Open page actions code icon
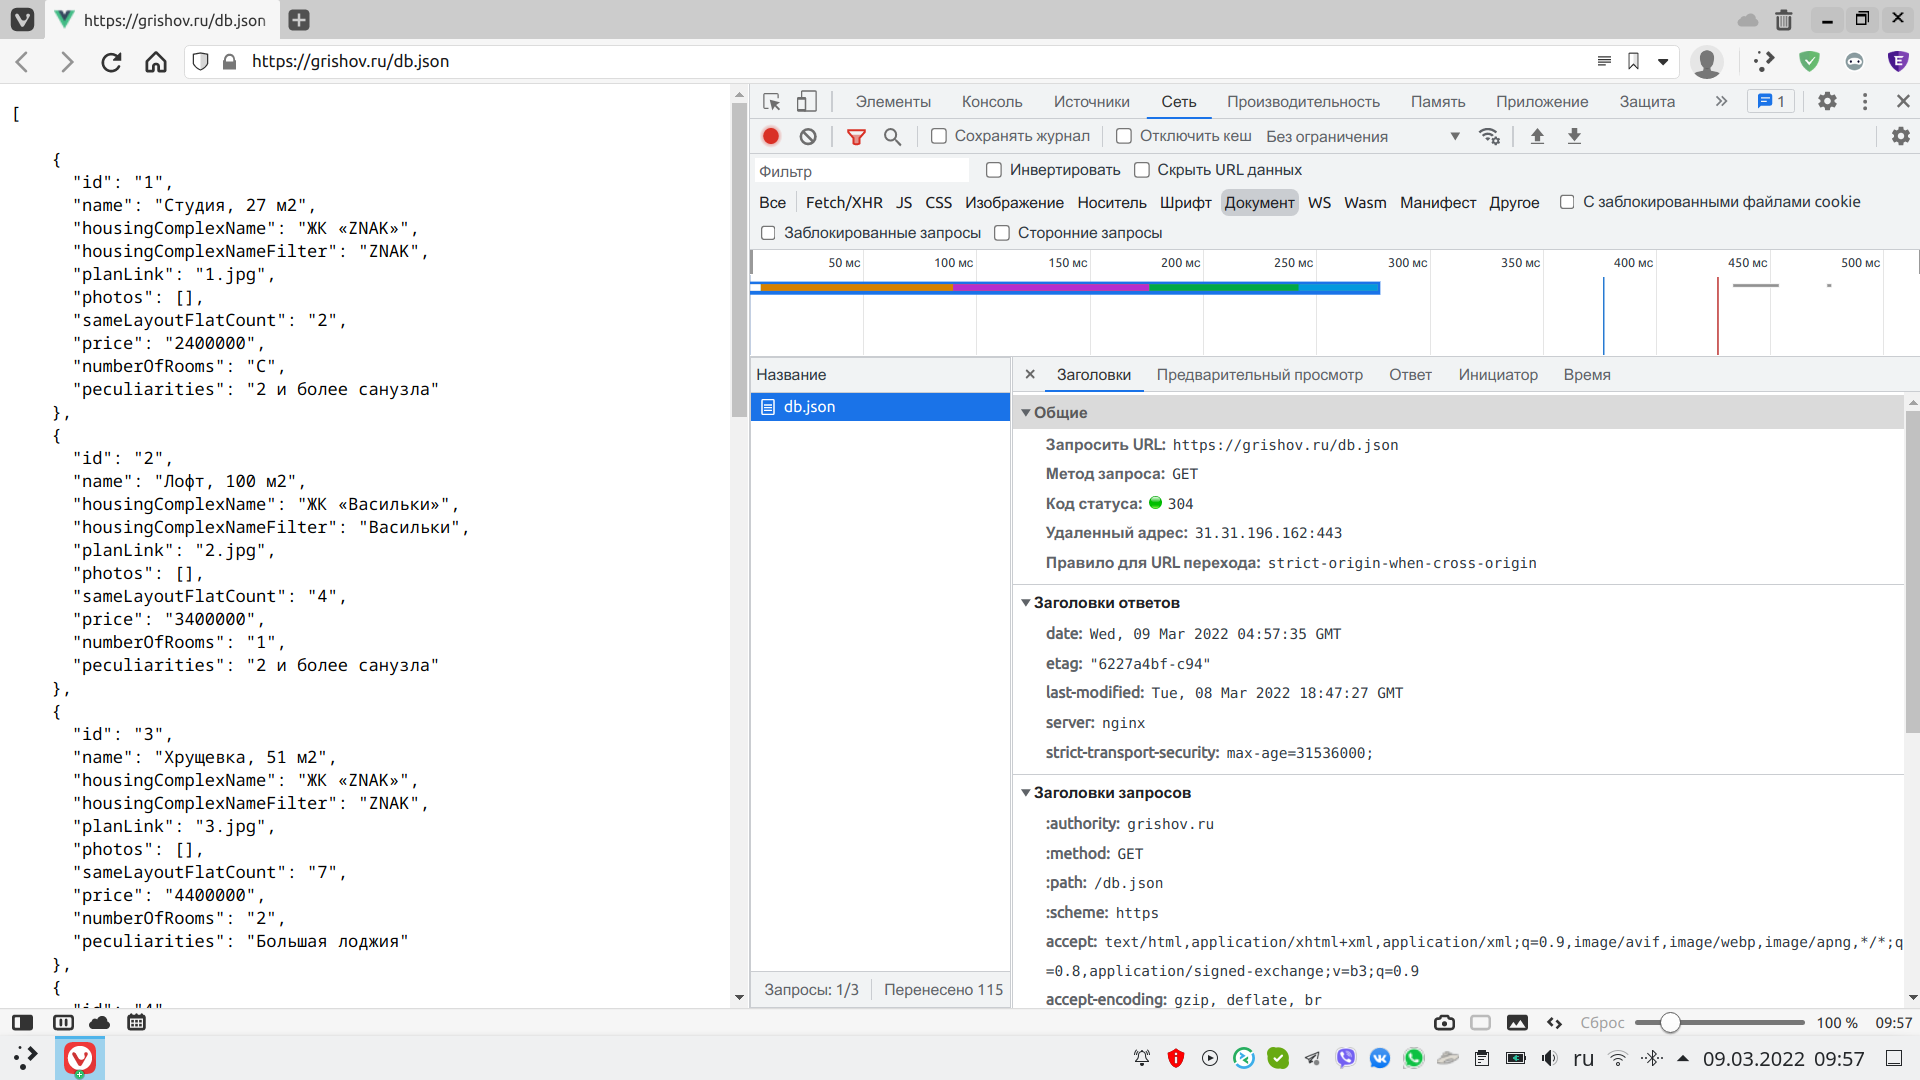 [1554, 1022]
